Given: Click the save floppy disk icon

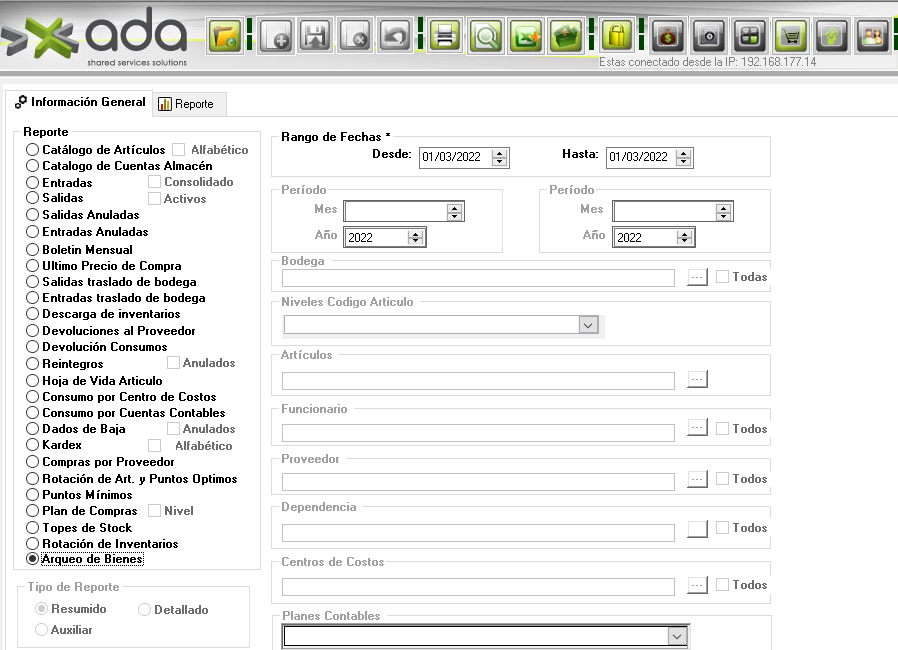Looking at the screenshot, I should [x=315, y=37].
